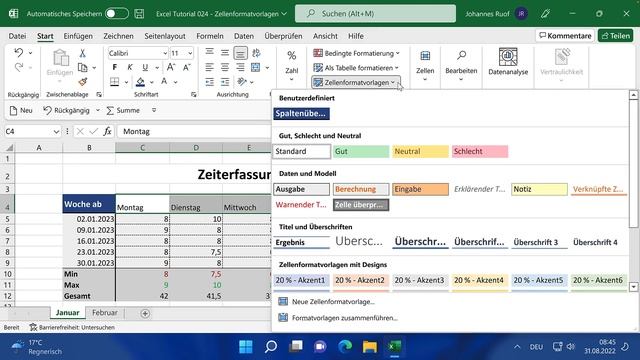
Task: Toggle Automatisches Speichern switch
Action: [116, 13]
